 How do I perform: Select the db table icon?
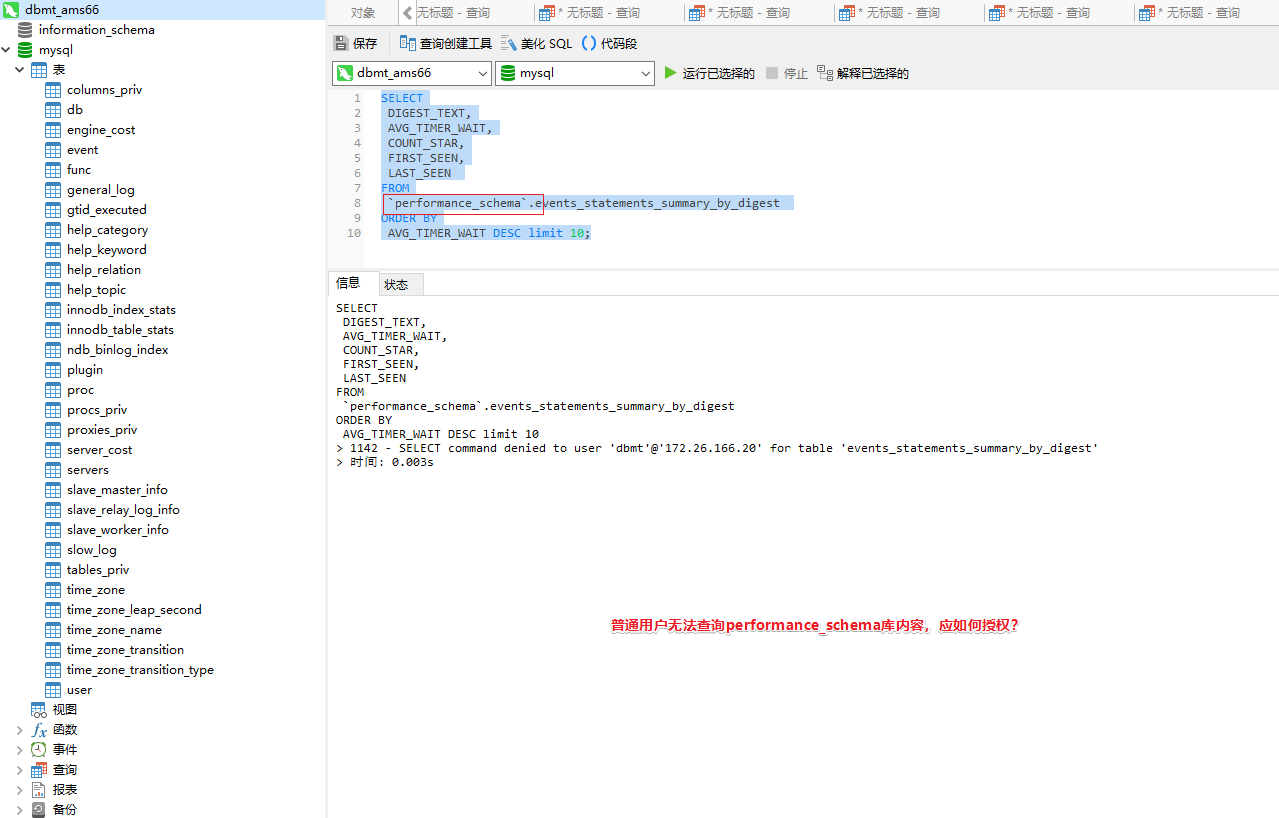[53, 110]
